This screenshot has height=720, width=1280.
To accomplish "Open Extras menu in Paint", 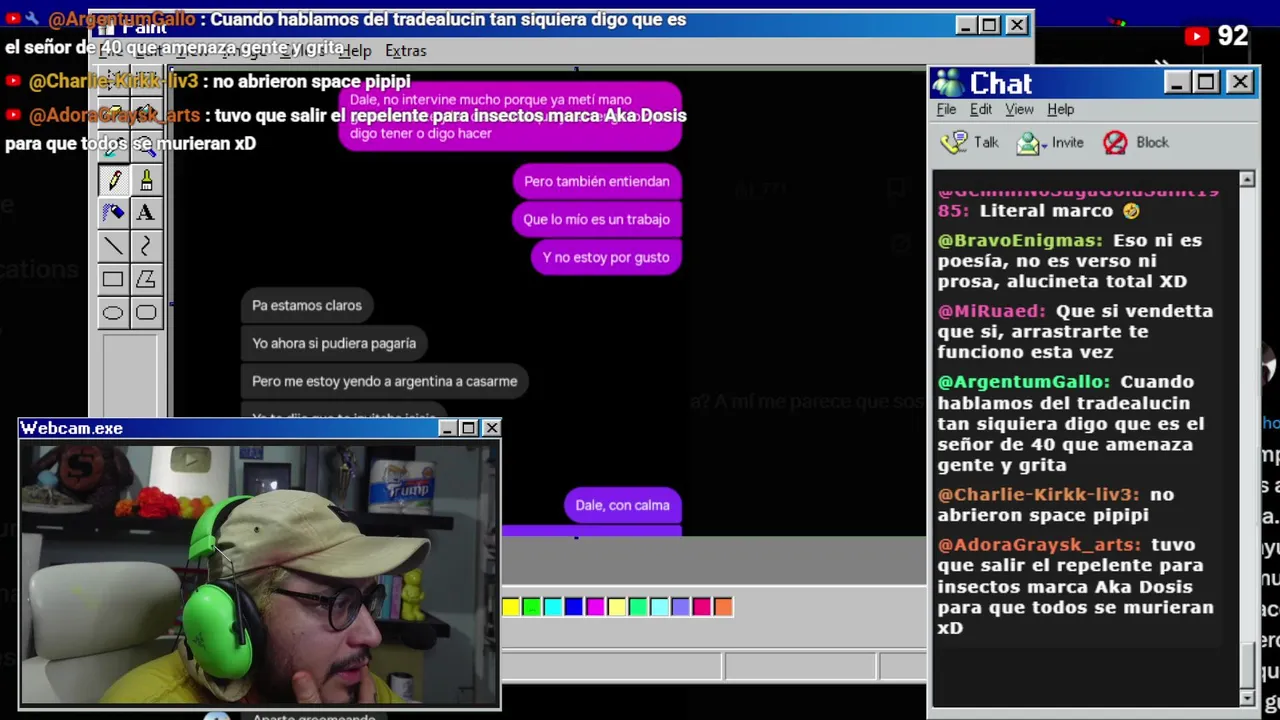I will coord(405,50).
